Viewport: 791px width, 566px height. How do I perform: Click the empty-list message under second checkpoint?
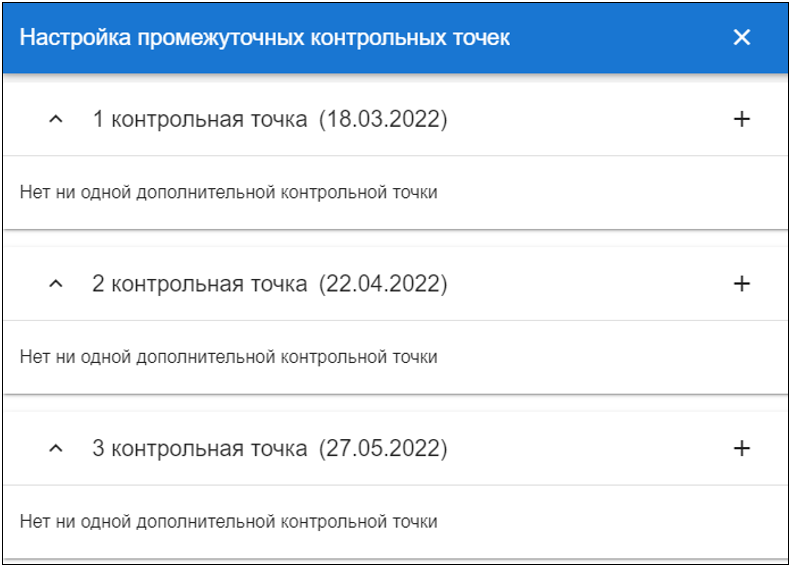(228, 357)
